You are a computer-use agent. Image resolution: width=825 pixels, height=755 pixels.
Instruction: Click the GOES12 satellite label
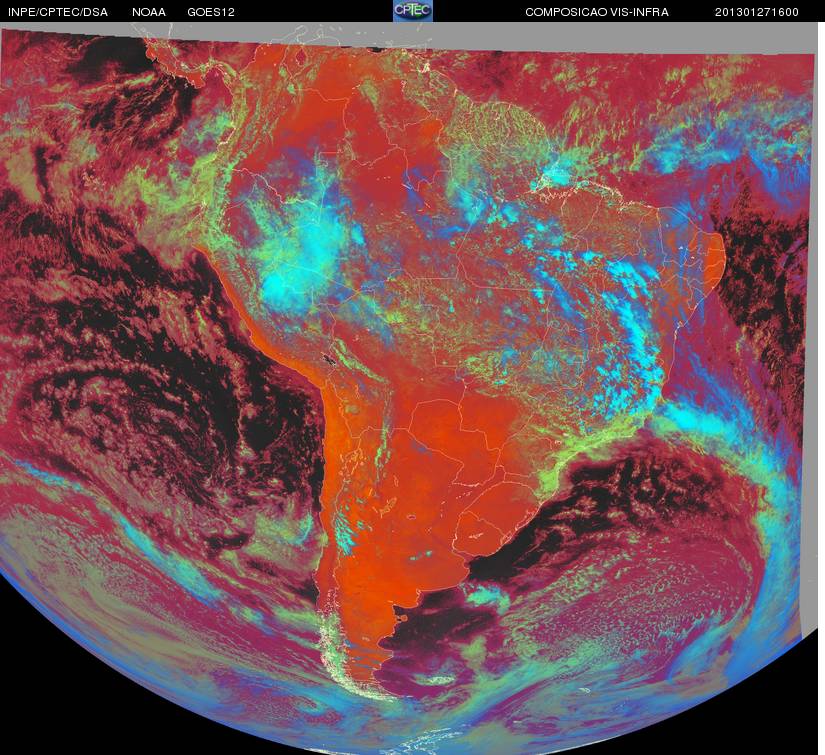click(211, 12)
